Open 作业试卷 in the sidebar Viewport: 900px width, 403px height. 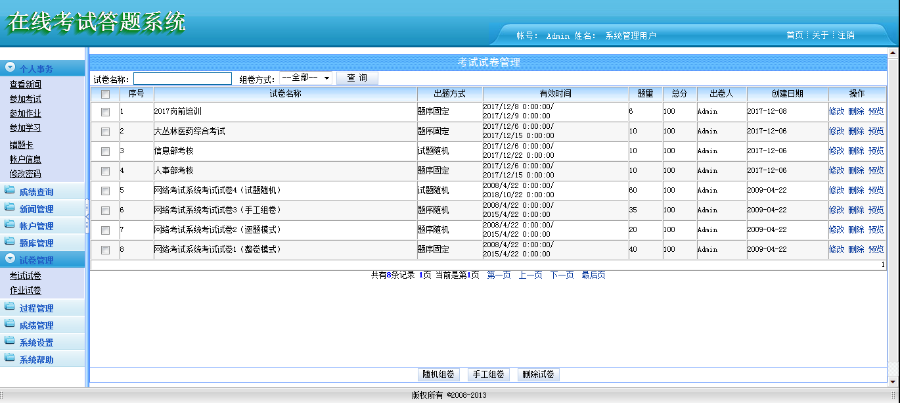(25, 290)
